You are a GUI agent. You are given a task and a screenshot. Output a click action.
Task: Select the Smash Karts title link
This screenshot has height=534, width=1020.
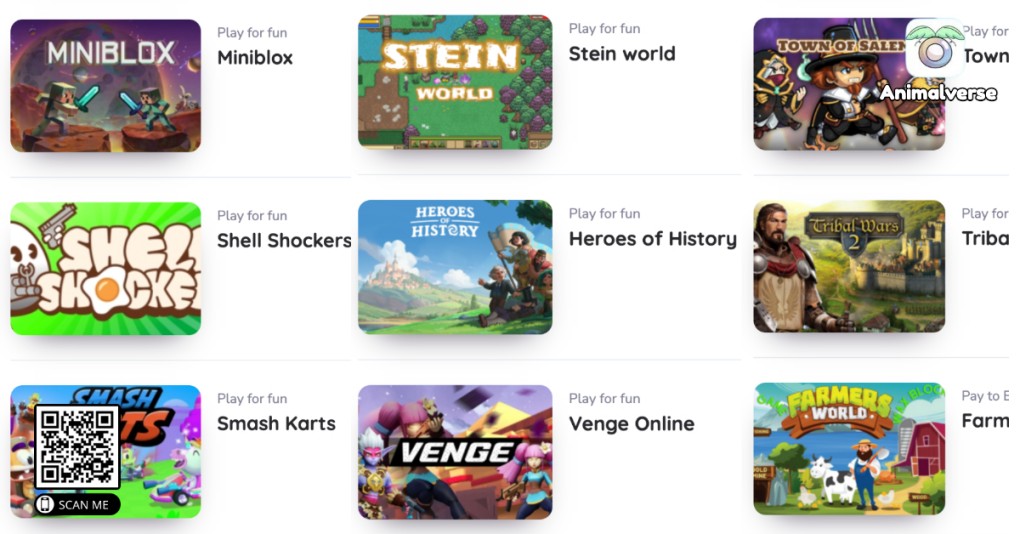pyautogui.click(x=276, y=423)
